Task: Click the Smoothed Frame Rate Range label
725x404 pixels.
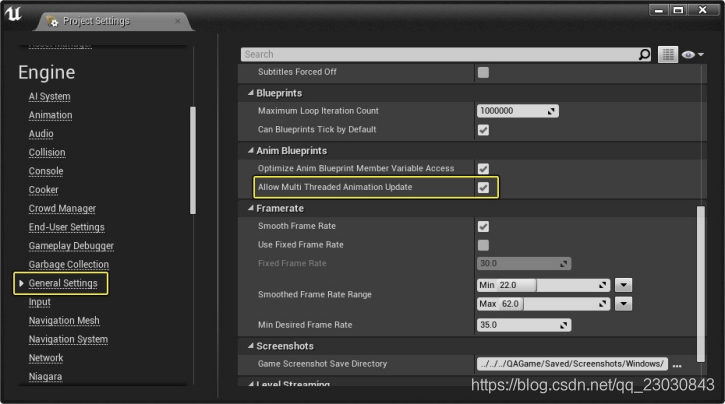Action: point(315,294)
